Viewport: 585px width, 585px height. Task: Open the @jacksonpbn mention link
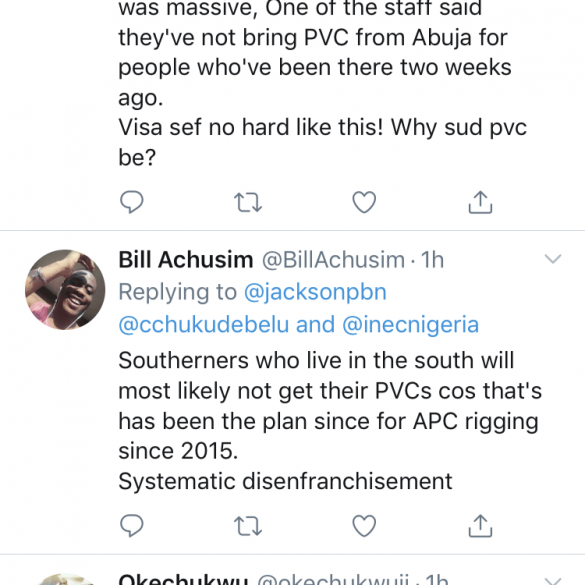tap(315, 292)
